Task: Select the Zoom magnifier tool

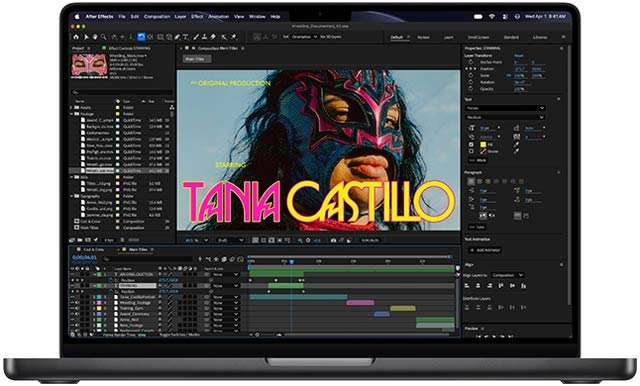Action: tap(104, 37)
